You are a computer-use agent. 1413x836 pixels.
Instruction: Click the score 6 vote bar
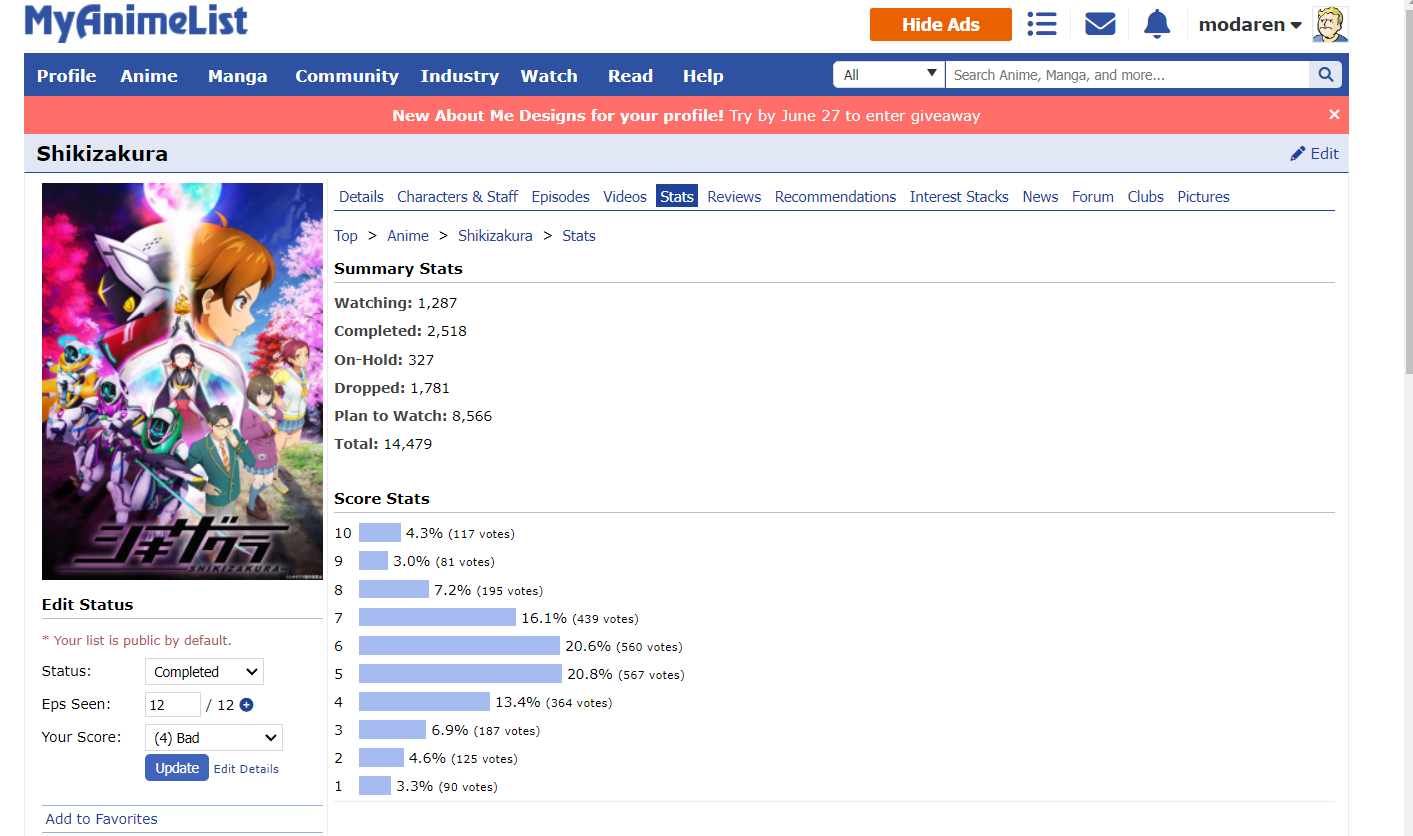(x=459, y=646)
